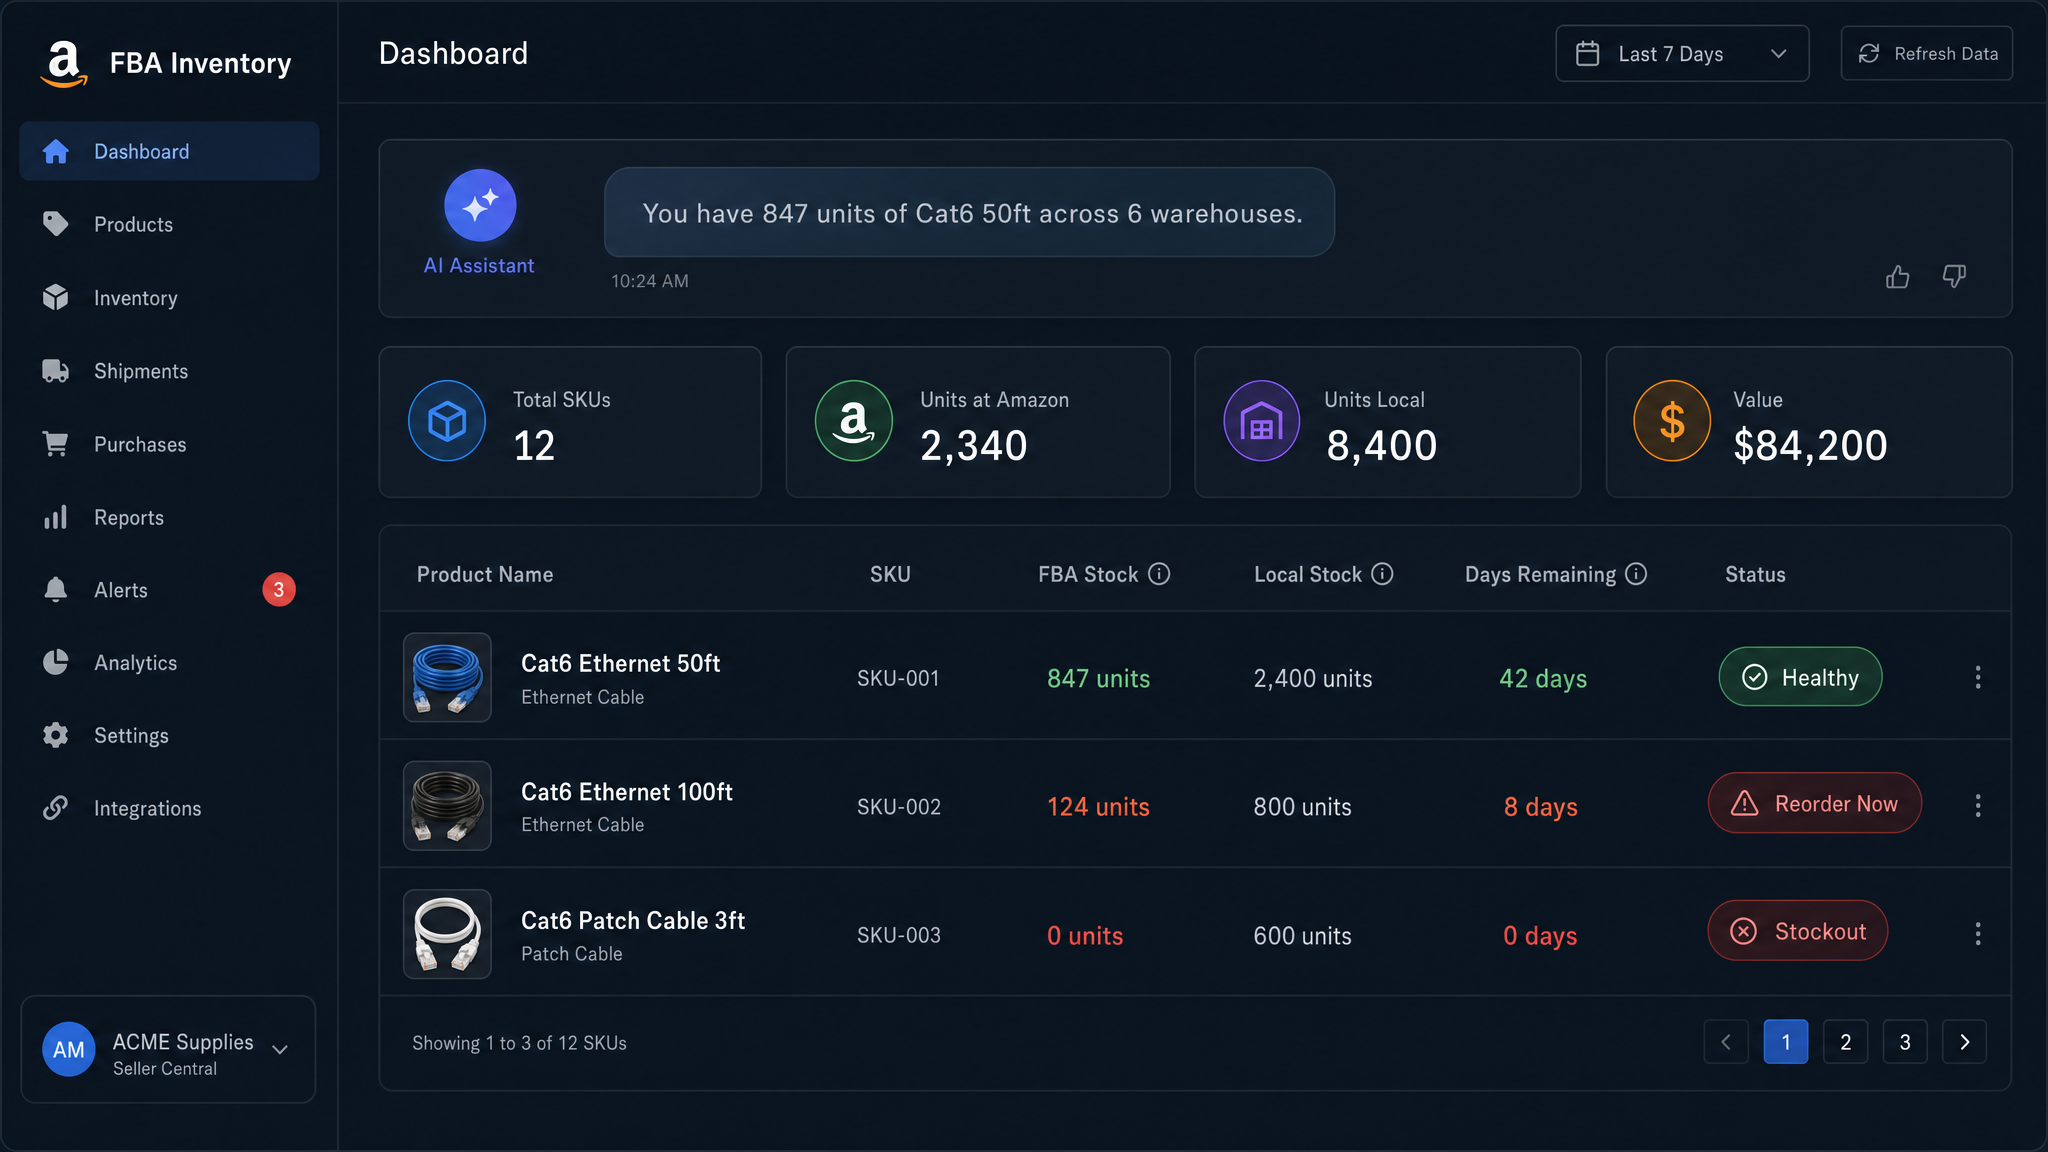
Task: Click the white Cat6 Patch Cable thumbnail
Action: (x=447, y=934)
